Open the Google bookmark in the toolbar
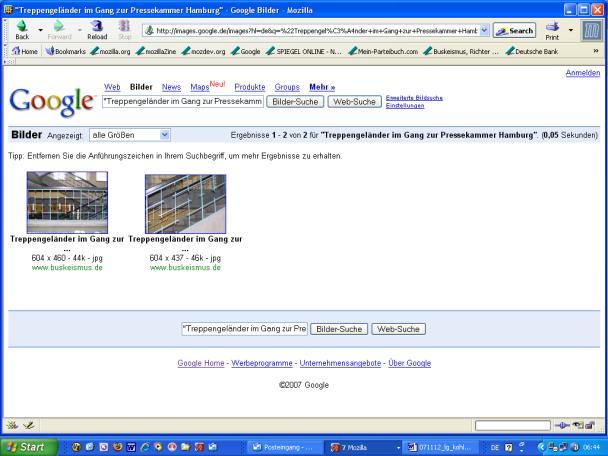608x456 pixels. click(x=246, y=51)
